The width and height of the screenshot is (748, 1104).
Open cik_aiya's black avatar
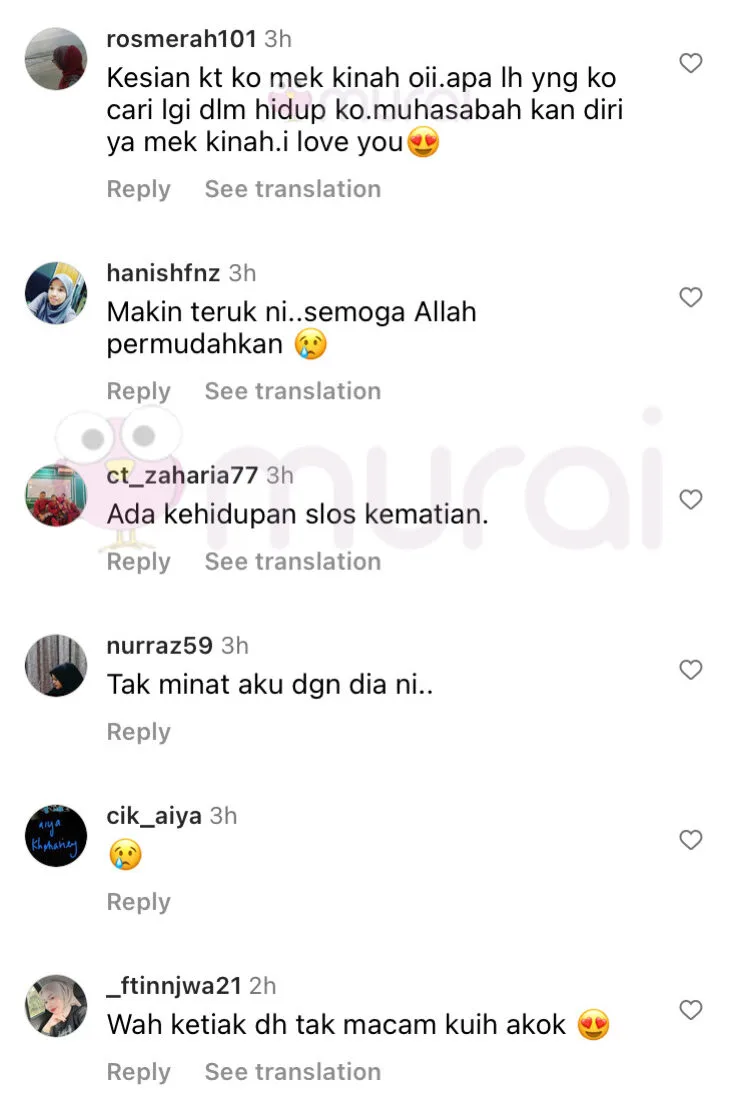[x=56, y=836]
